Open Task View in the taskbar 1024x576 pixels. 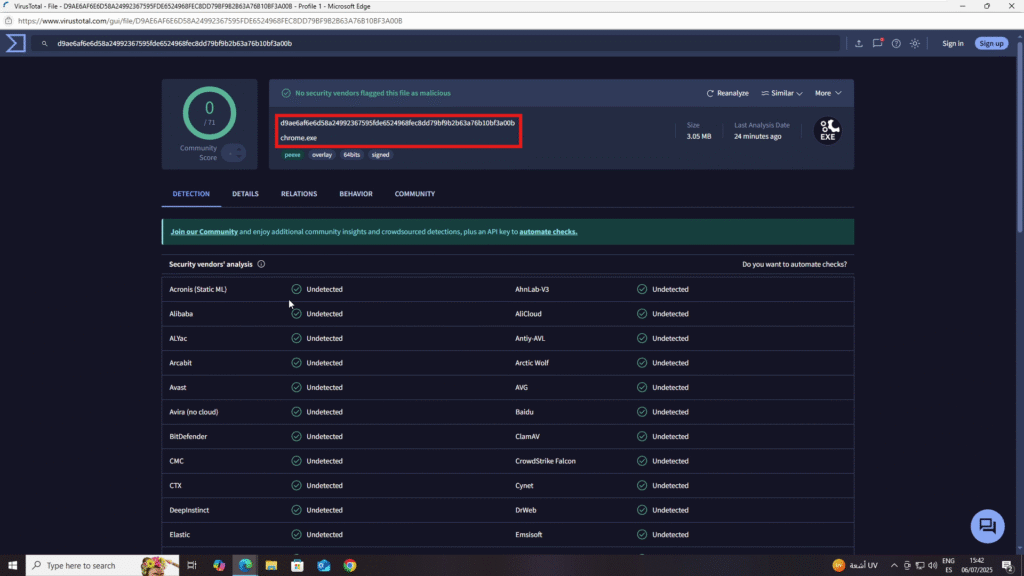191,566
